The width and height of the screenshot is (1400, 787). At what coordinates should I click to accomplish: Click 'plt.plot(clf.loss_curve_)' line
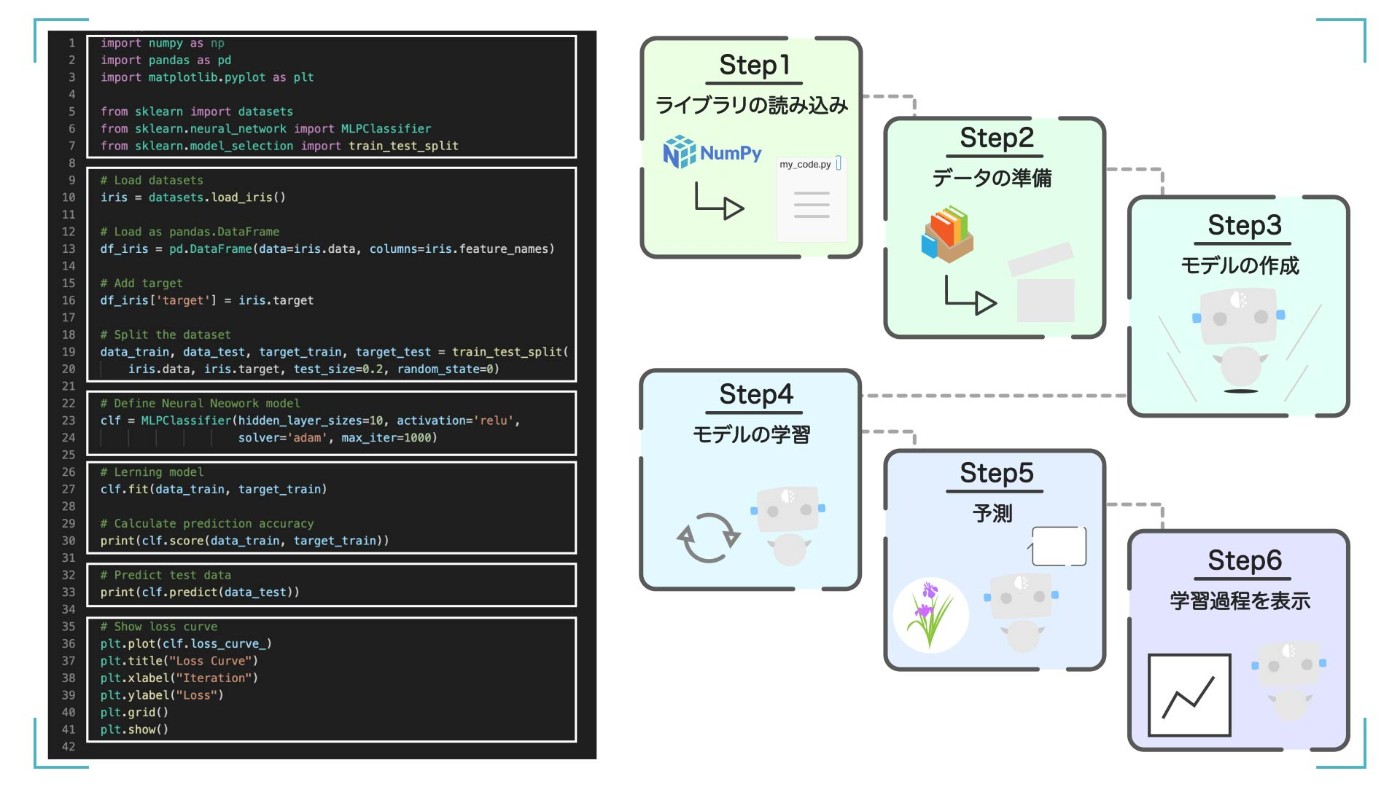click(x=186, y=644)
